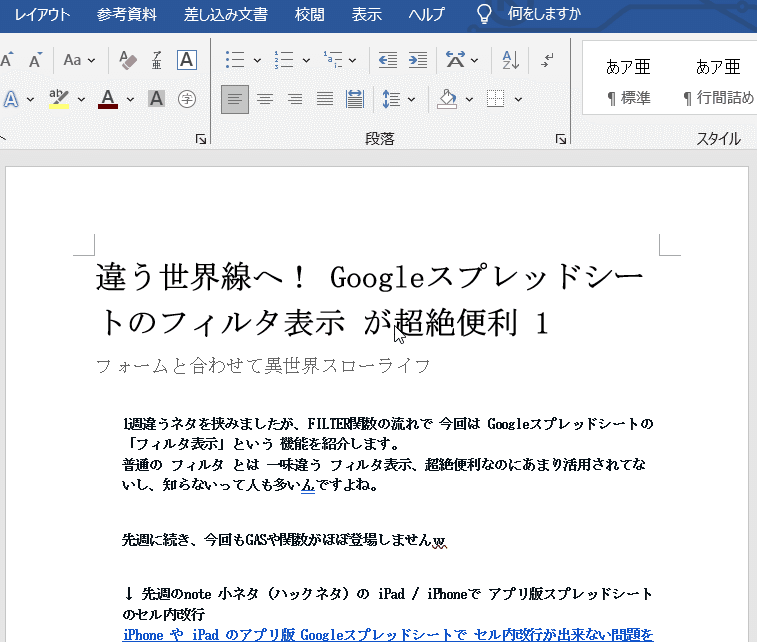Click the Text Effects A icon

tap(11, 99)
